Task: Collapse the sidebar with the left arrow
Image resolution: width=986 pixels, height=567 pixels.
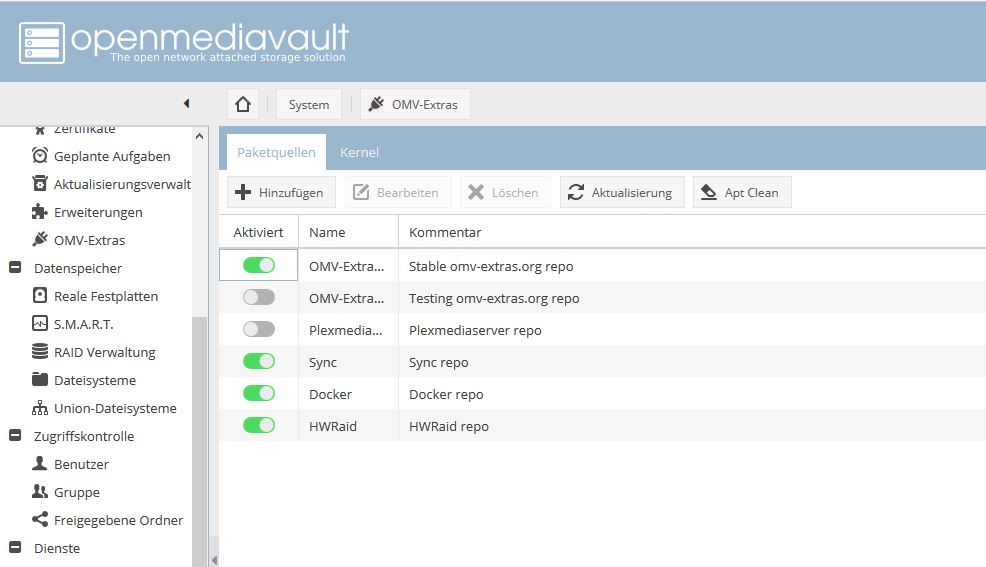Action: coord(186,103)
